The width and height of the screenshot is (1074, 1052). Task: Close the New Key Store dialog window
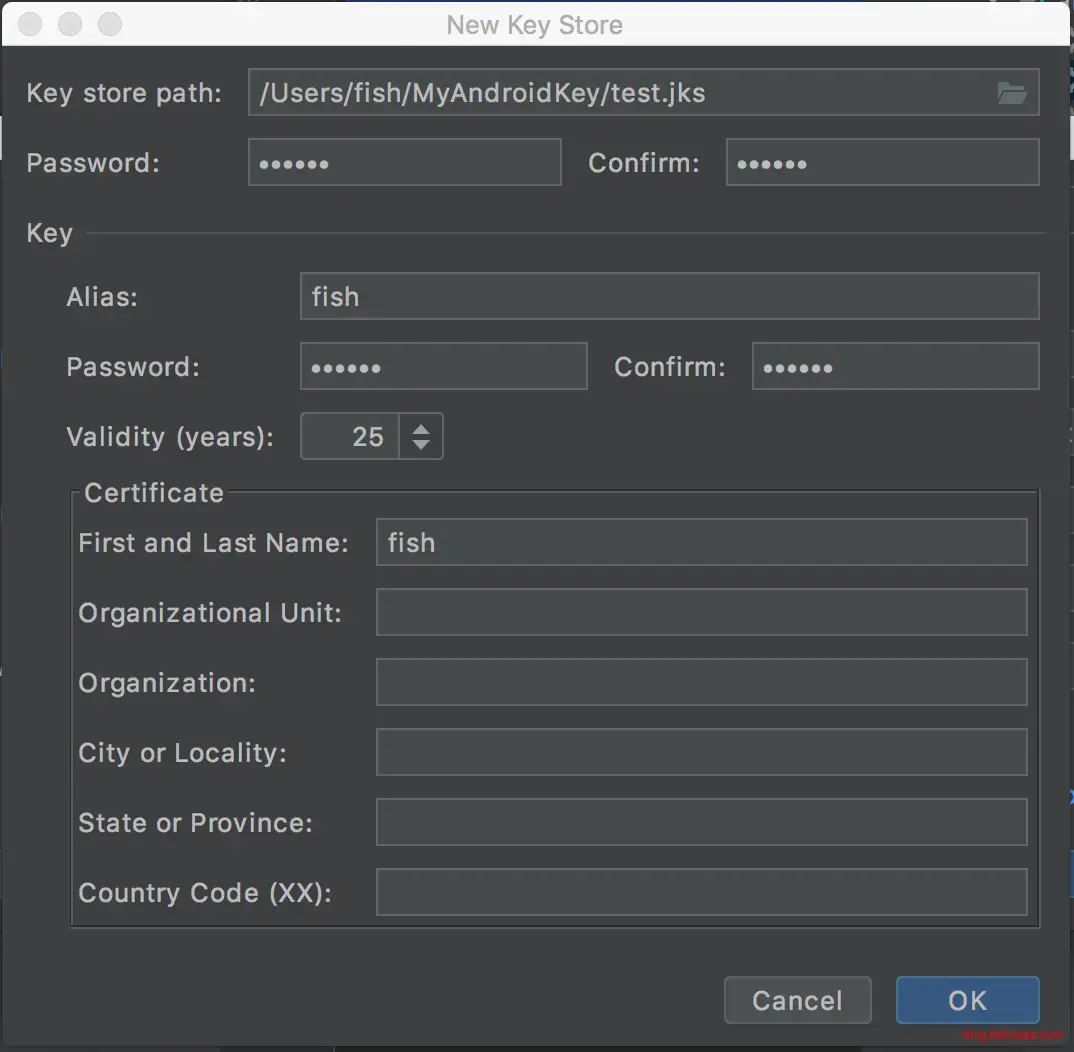click(x=31, y=24)
